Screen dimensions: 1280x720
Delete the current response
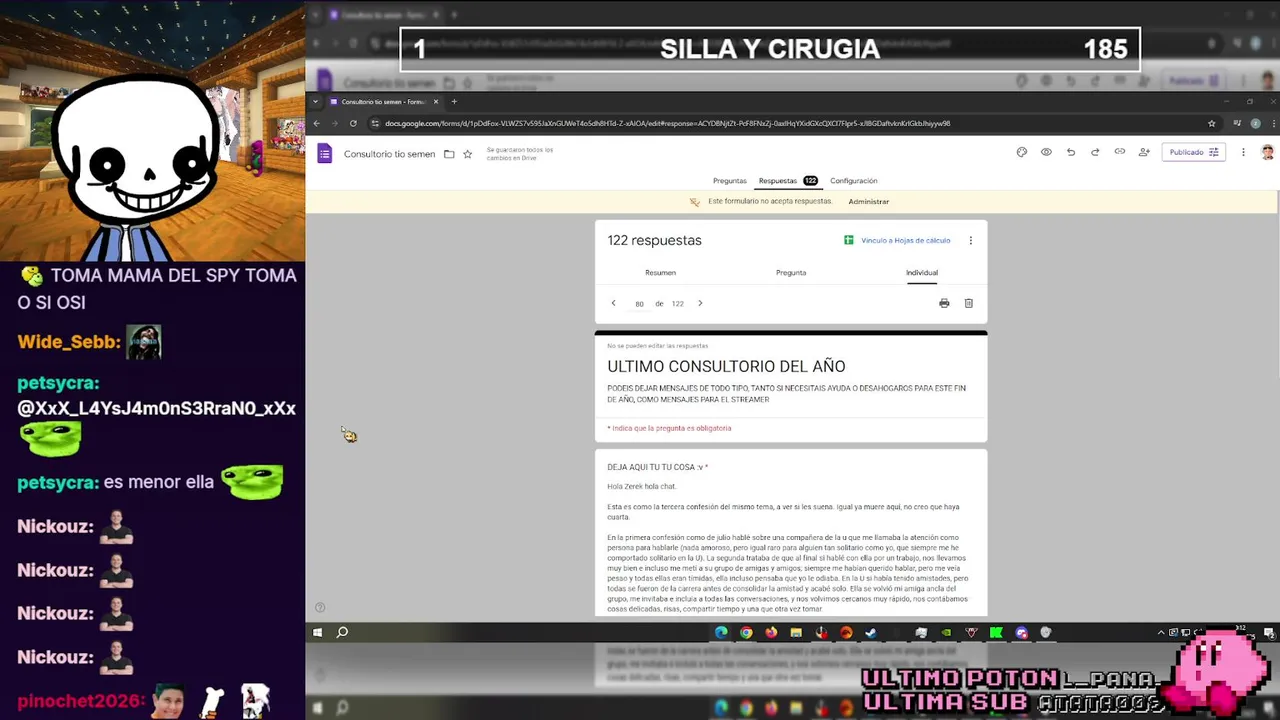(x=968, y=303)
